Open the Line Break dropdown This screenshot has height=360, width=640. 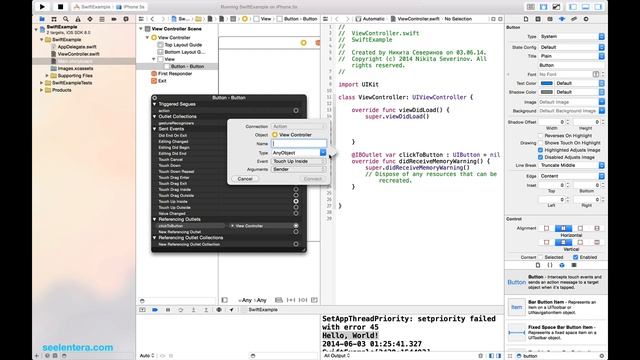(x=572, y=165)
